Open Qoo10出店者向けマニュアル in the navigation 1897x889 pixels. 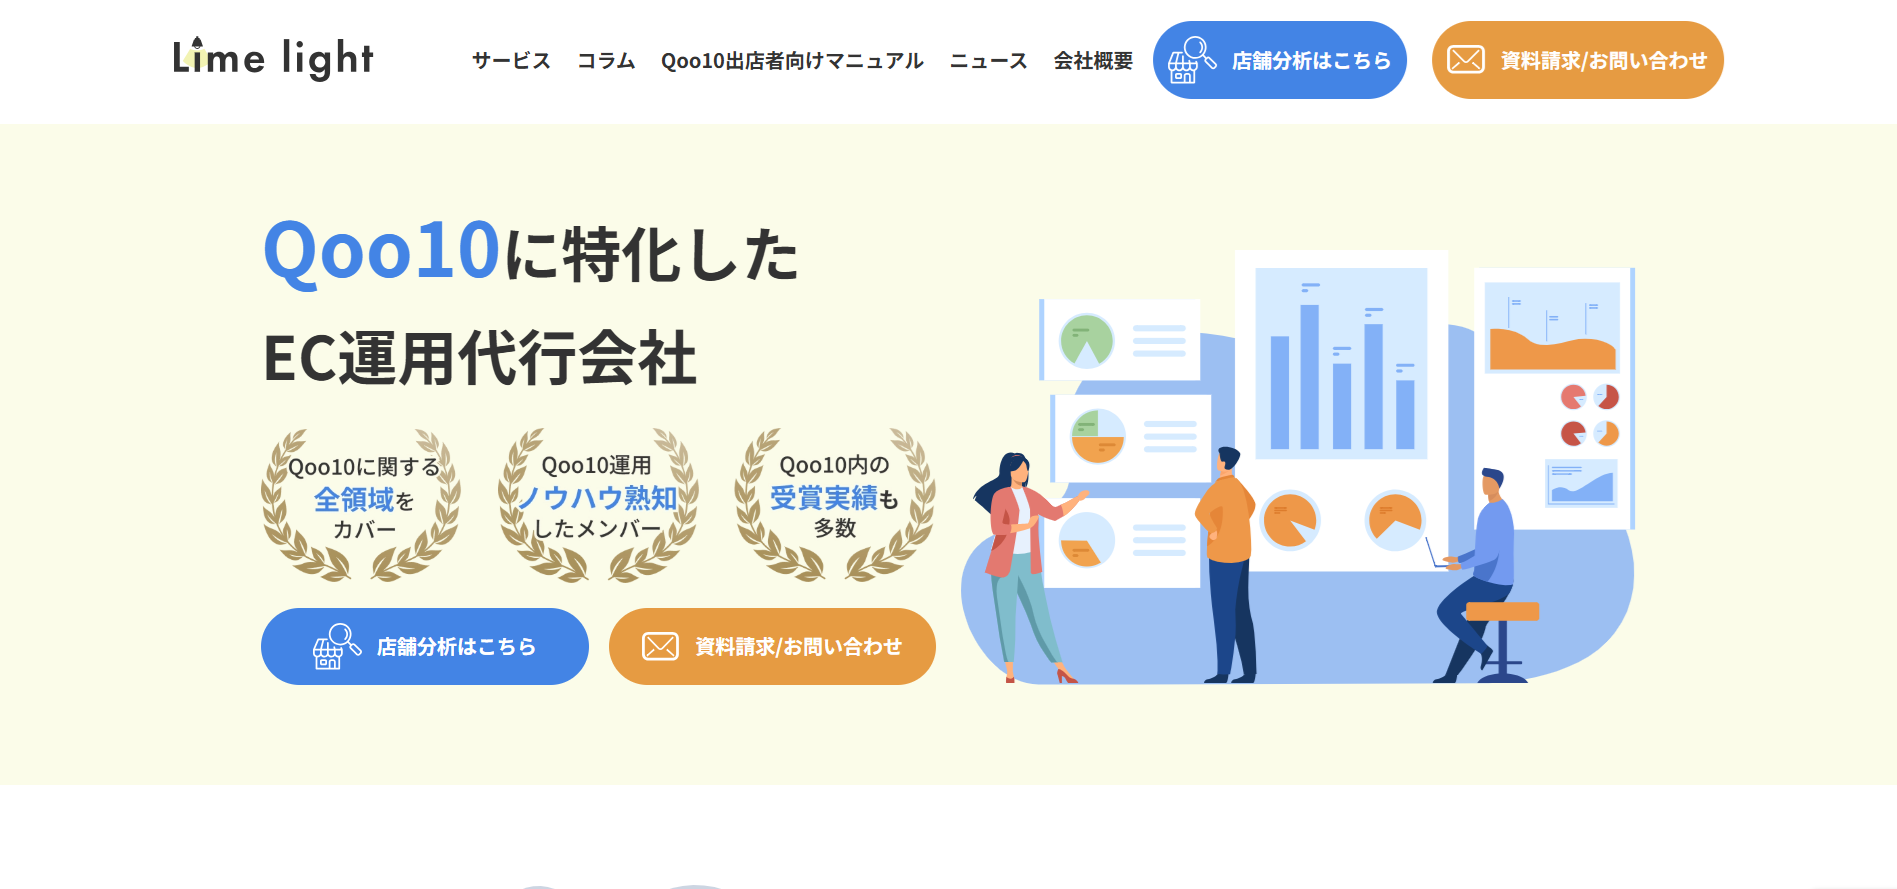[x=792, y=61]
